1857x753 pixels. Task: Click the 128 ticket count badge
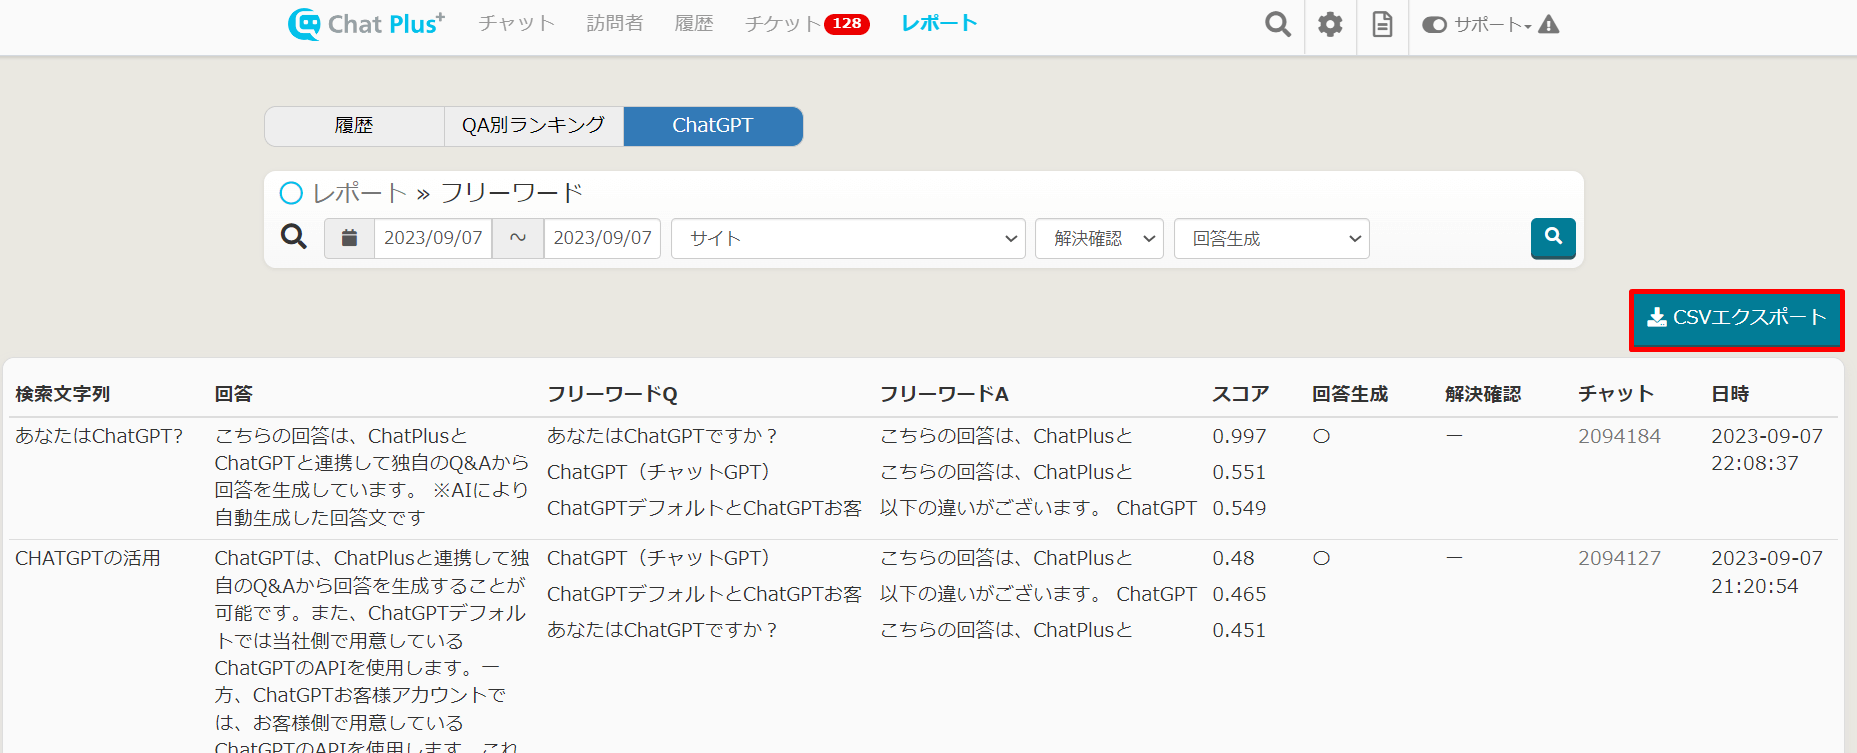pyautogui.click(x=847, y=24)
